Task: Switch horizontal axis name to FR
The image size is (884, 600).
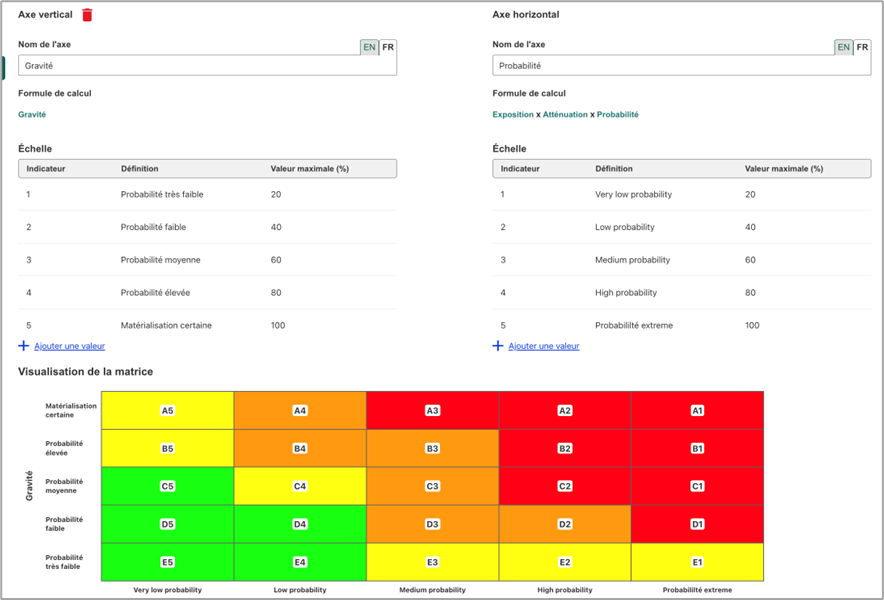Action: pyautogui.click(x=862, y=47)
